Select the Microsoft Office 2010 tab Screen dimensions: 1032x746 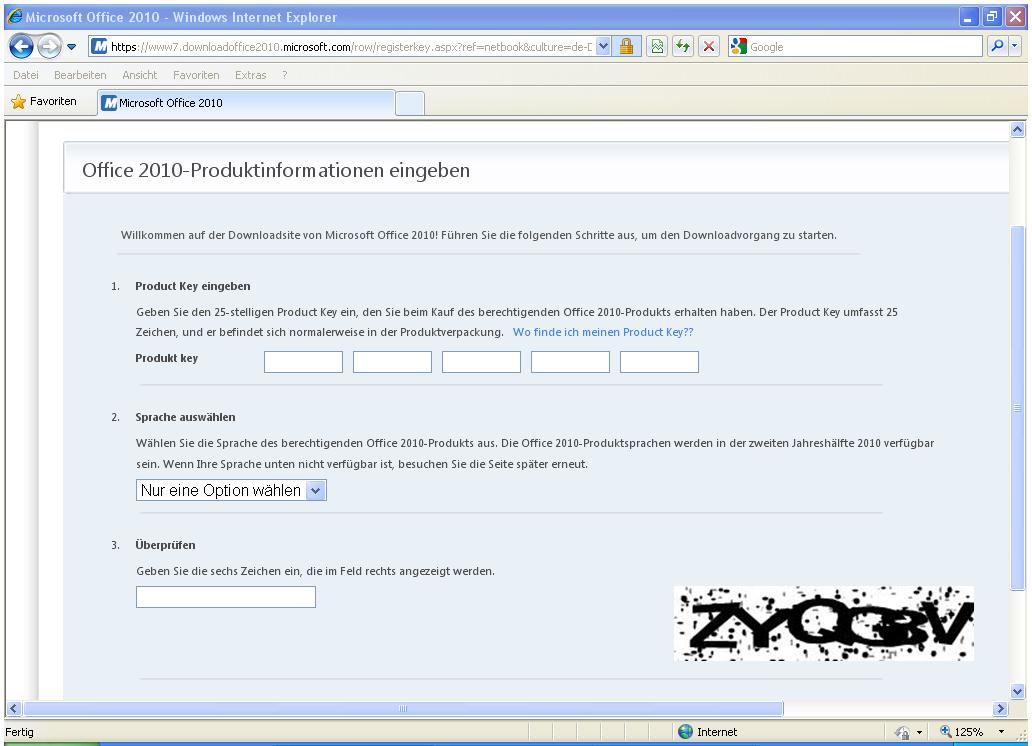[246, 103]
